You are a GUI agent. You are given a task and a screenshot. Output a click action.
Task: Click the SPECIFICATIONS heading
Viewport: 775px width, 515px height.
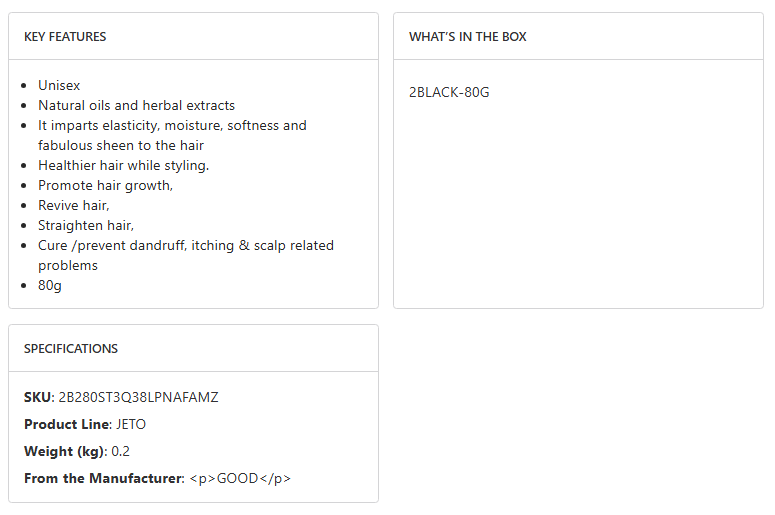pos(71,349)
